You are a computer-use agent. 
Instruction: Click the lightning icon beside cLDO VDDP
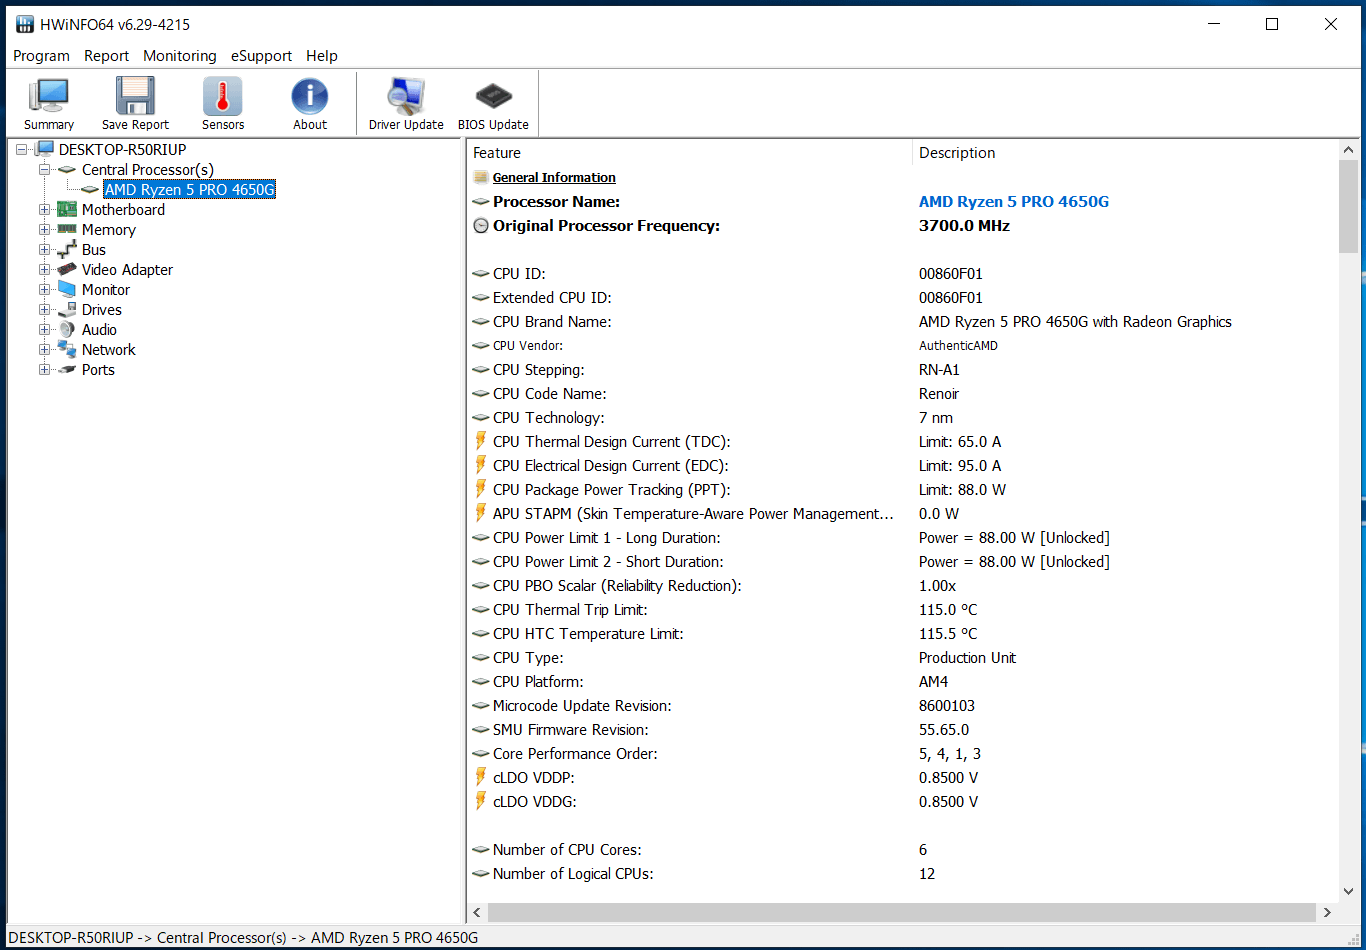(481, 778)
